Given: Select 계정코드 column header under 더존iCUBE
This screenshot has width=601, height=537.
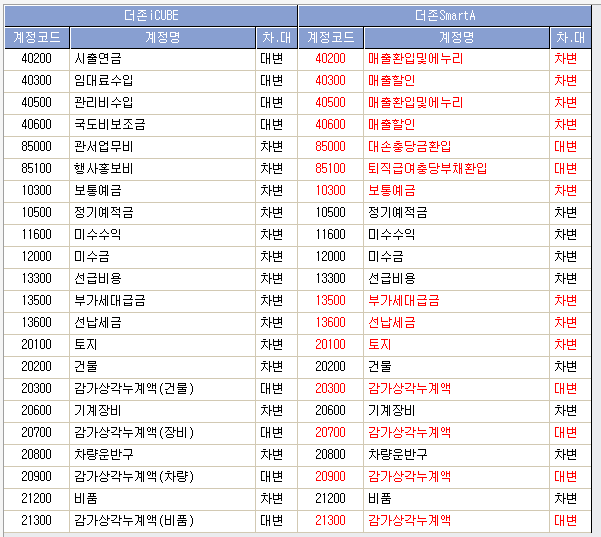Looking at the screenshot, I should tap(37, 38).
